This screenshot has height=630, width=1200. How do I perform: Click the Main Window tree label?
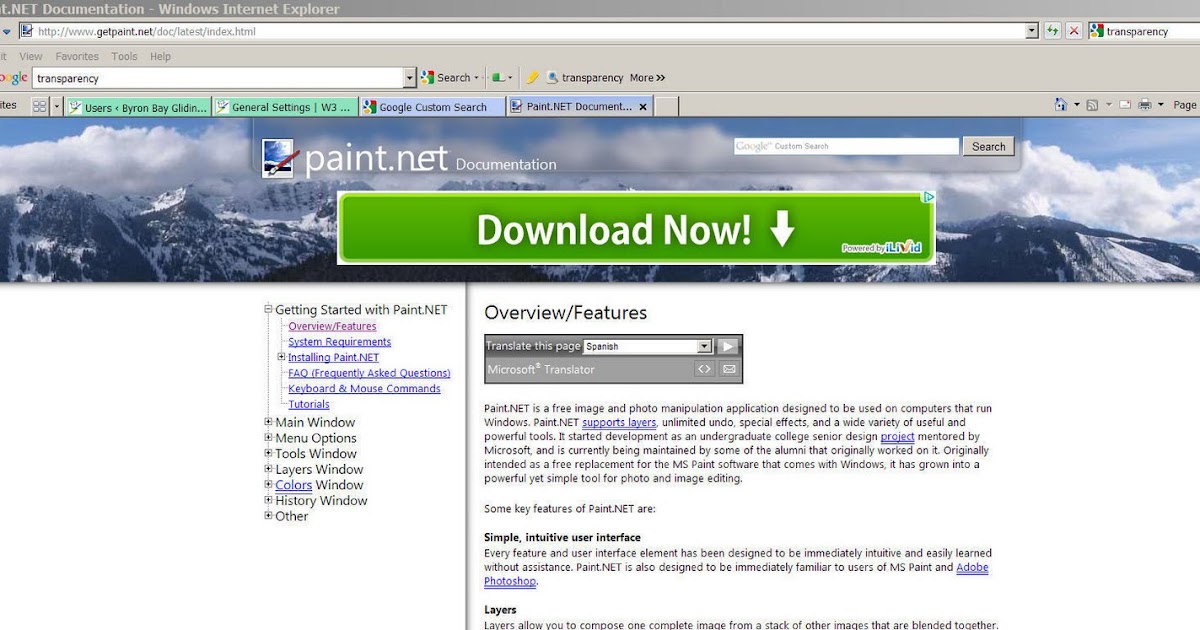coord(315,422)
